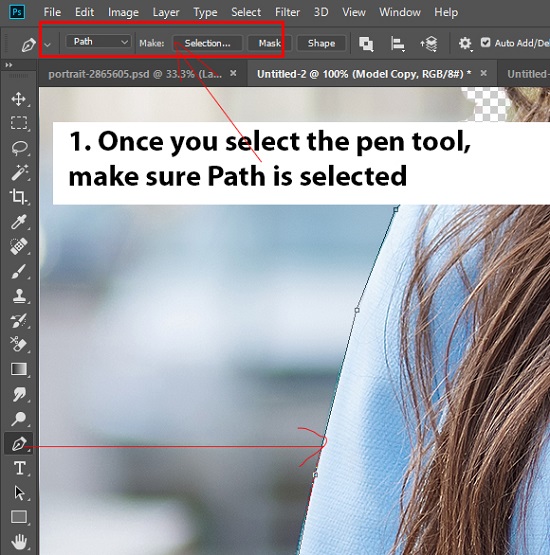The image size is (550, 555).
Task: Click the Selection... button
Action: (207, 43)
